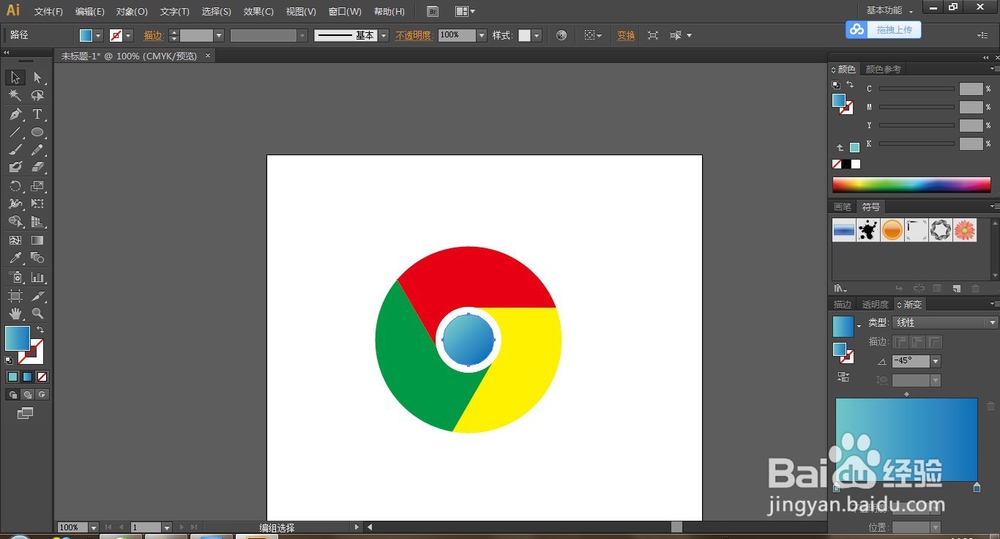
Task: Enable Draw Inside mode
Action: click(42, 395)
